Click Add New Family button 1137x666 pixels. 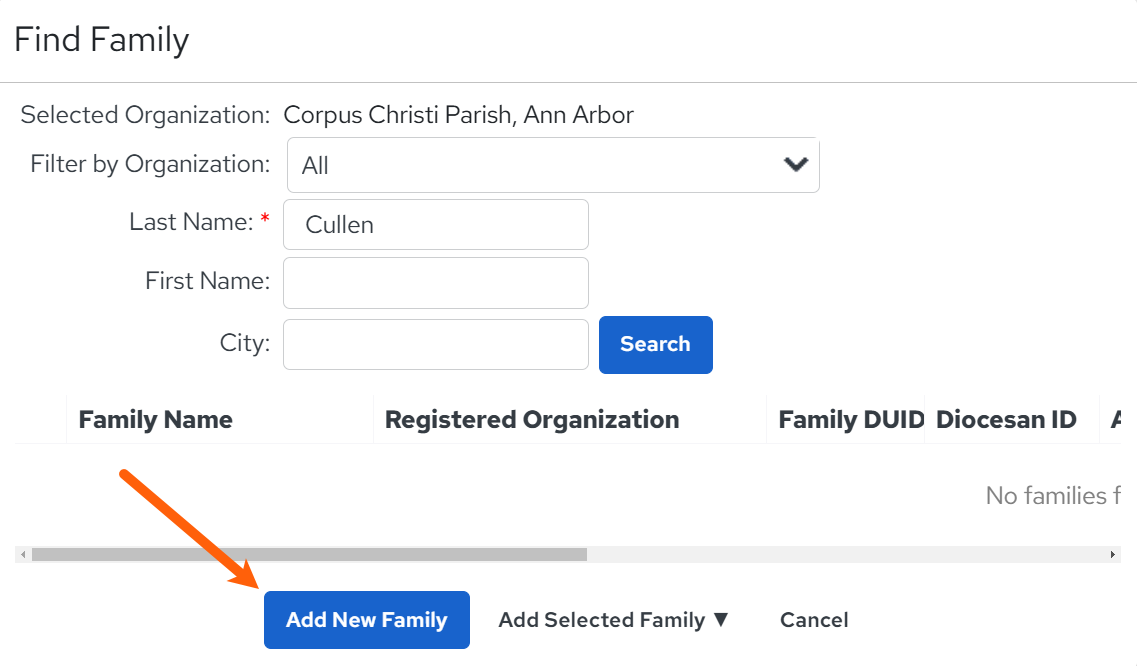point(367,620)
